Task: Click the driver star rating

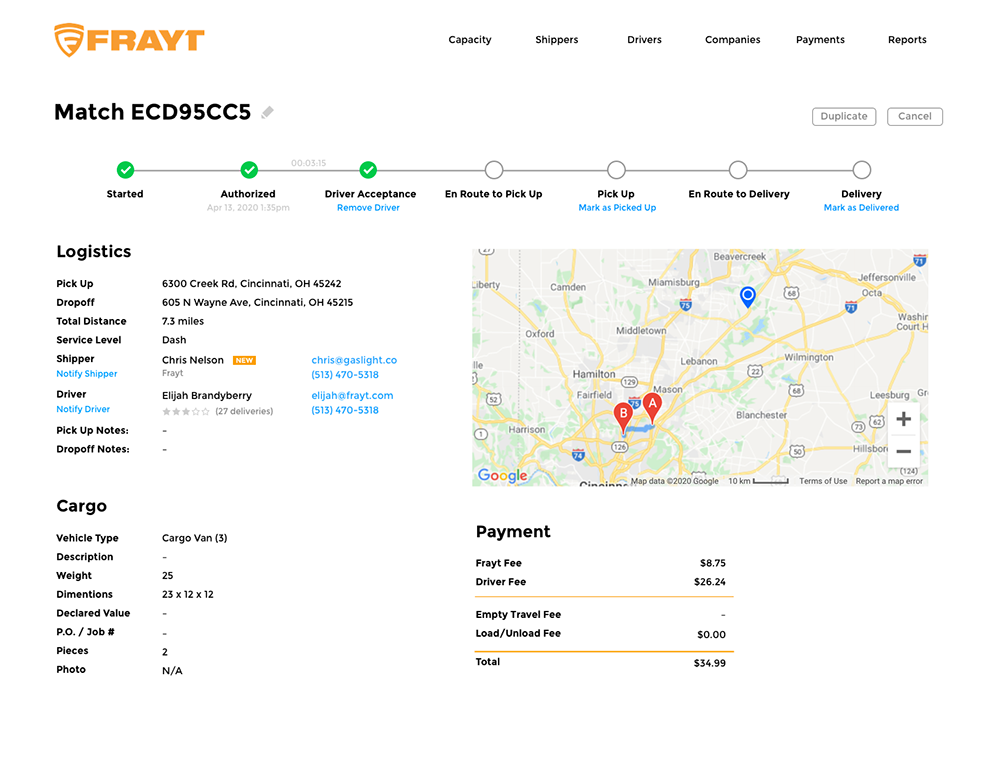Action: 186,412
